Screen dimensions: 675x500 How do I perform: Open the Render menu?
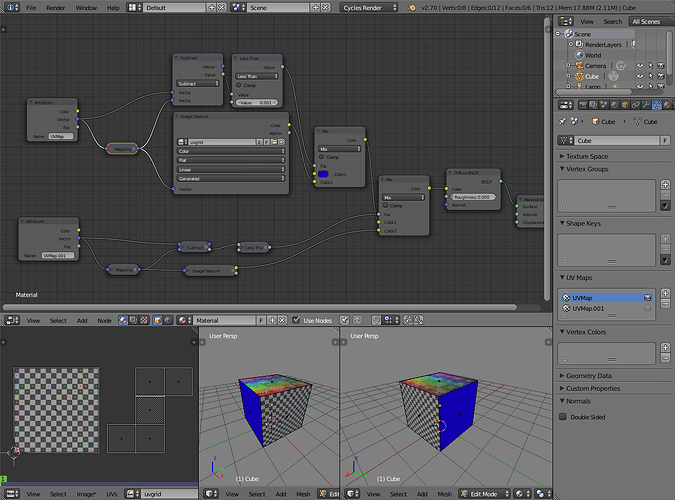(56, 7)
